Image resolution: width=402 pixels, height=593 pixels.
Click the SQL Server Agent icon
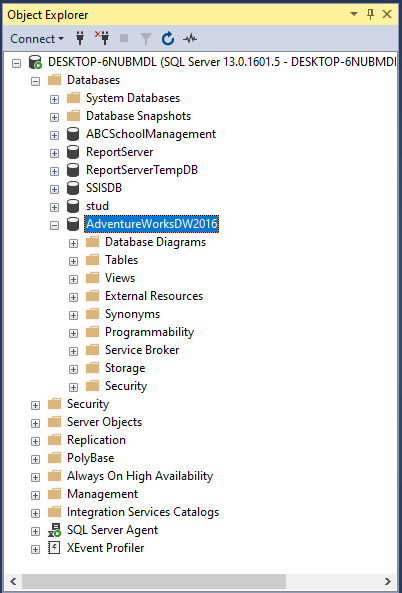54,530
